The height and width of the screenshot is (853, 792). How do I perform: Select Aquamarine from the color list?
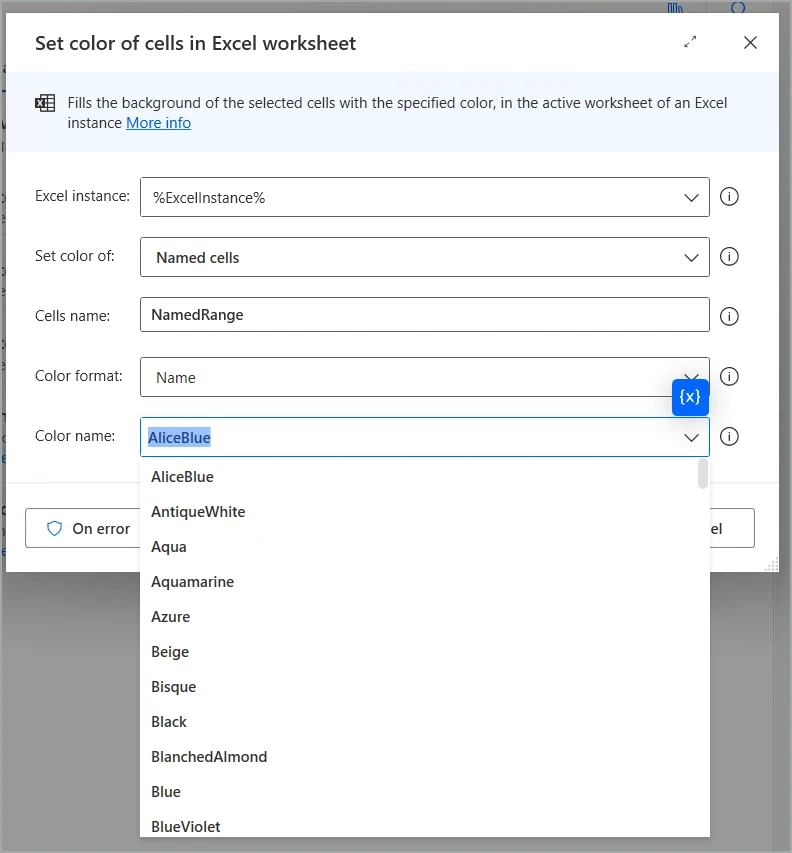[192, 581]
